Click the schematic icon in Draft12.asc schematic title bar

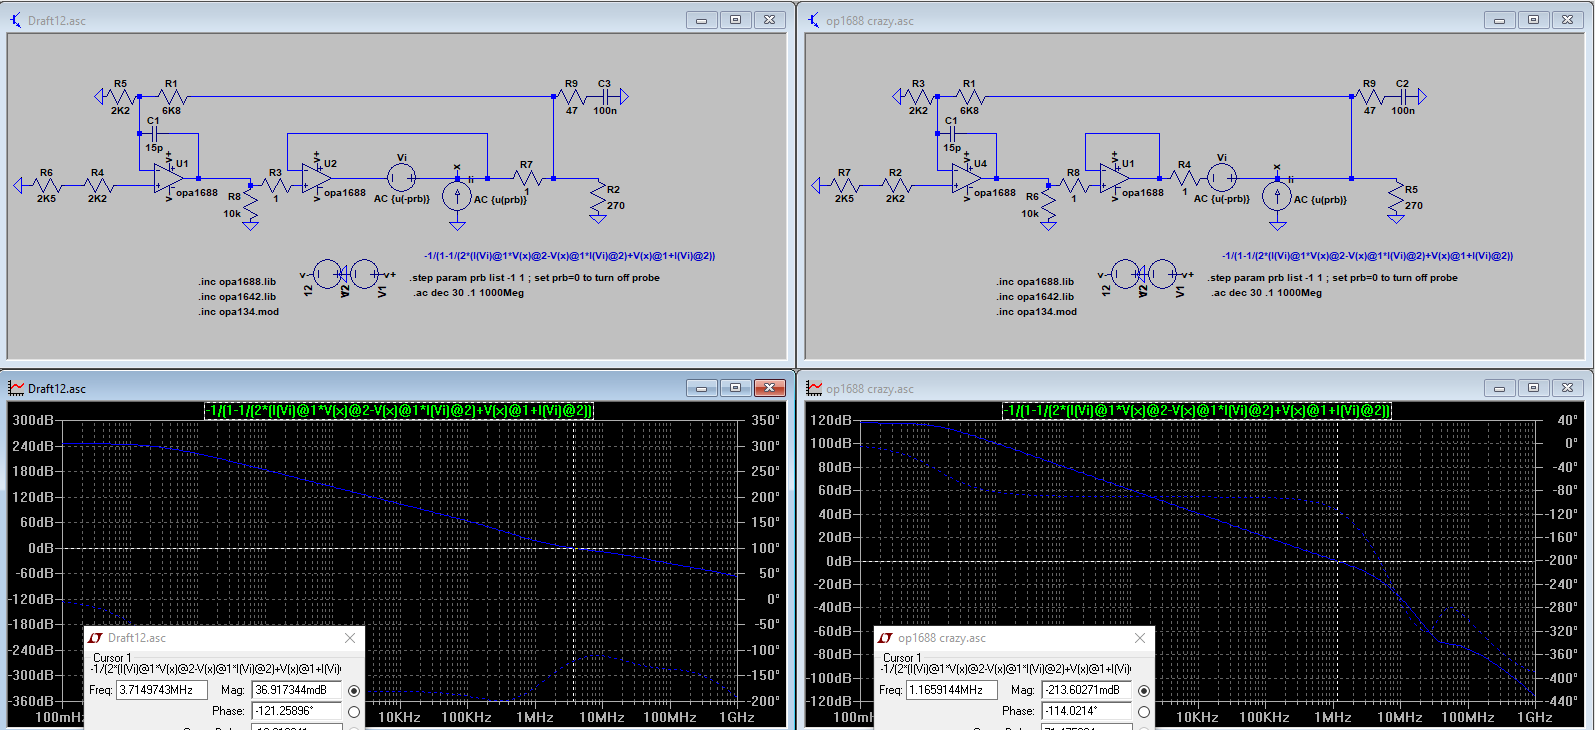coord(16,20)
